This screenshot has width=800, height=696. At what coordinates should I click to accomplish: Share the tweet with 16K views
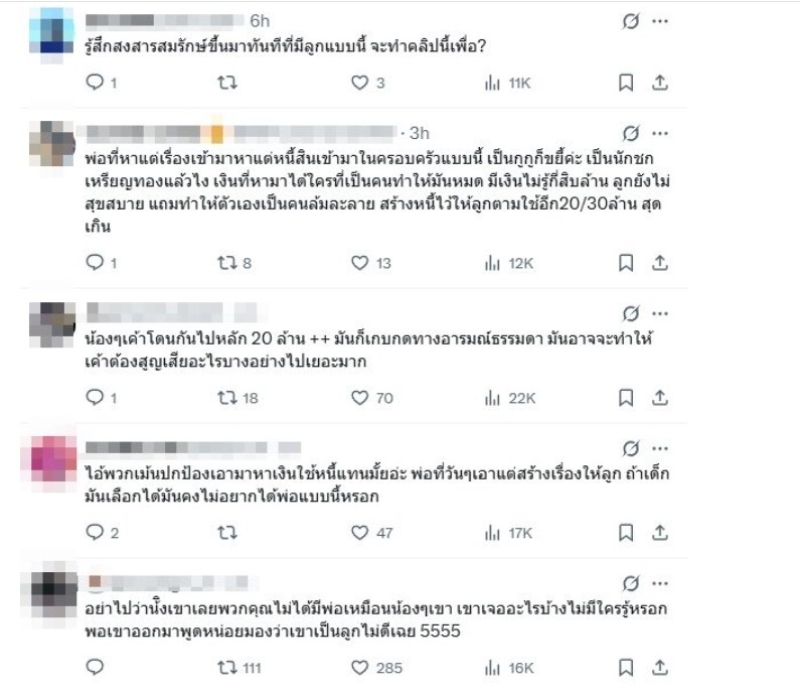(x=660, y=667)
